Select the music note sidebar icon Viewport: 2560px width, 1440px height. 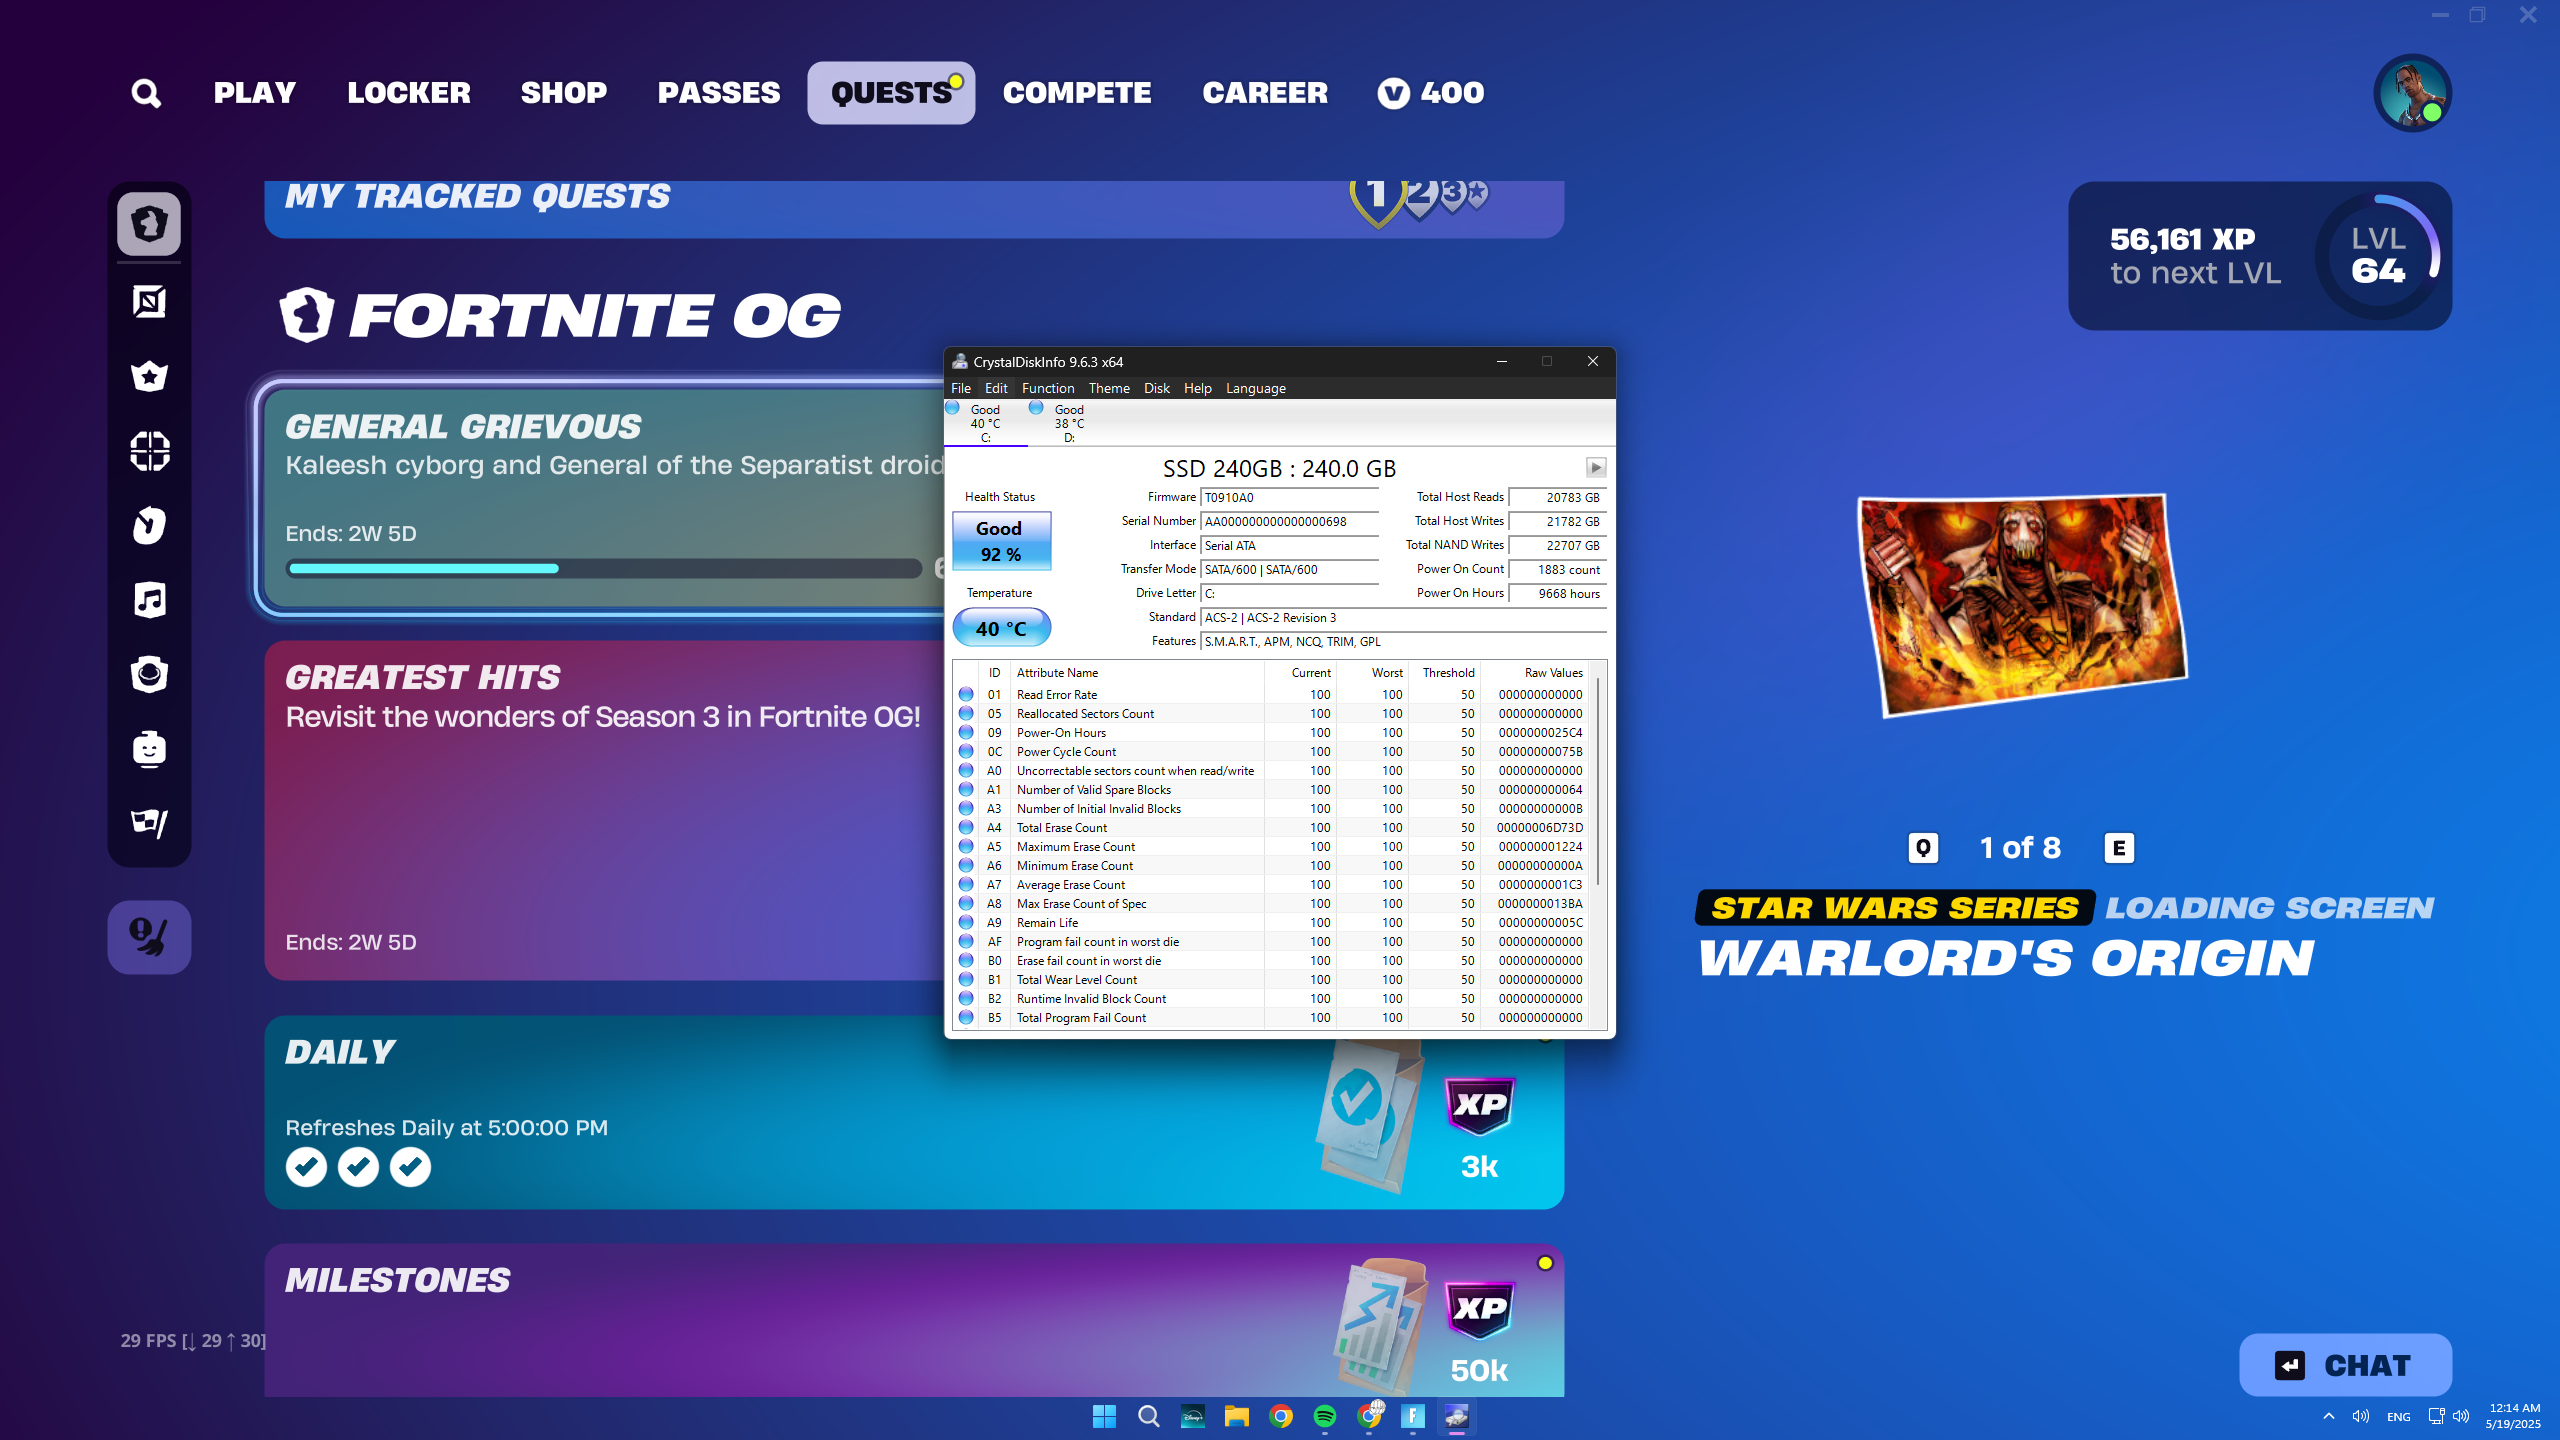click(149, 600)
